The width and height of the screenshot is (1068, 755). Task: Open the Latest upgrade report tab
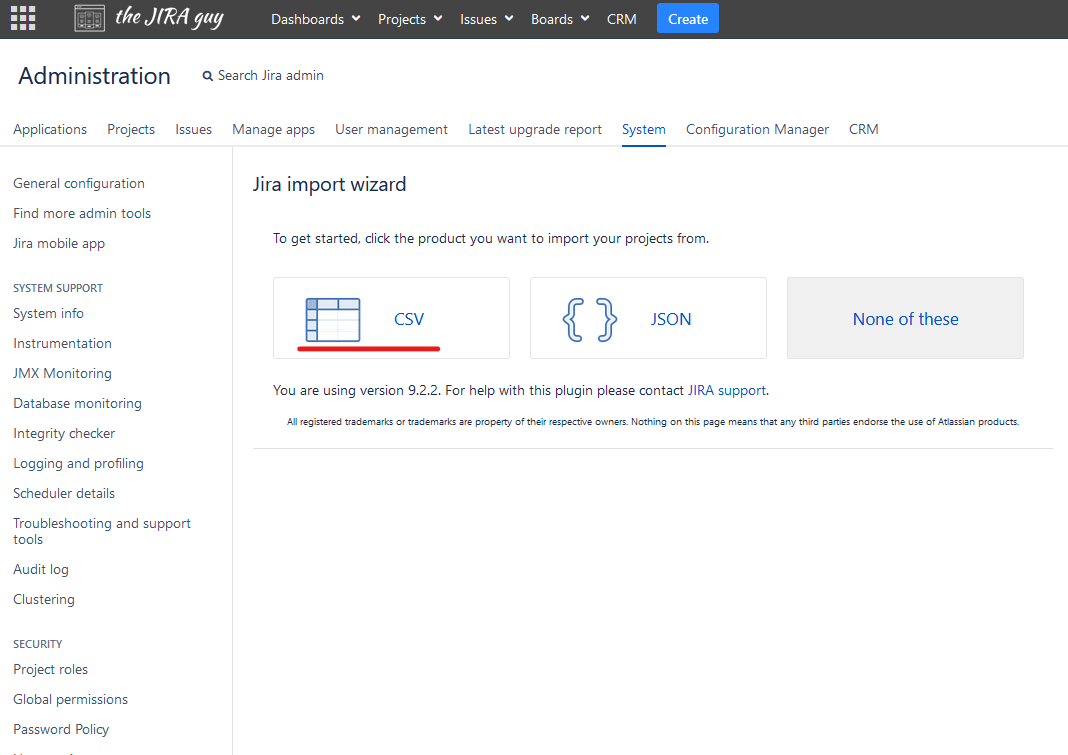click(535, 129)
